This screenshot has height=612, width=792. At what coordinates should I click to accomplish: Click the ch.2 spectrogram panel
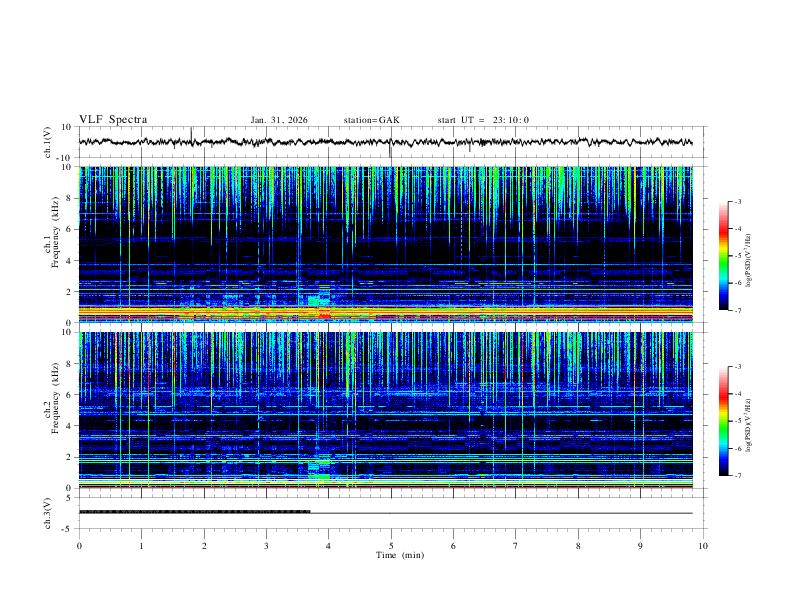click(386, 410)
